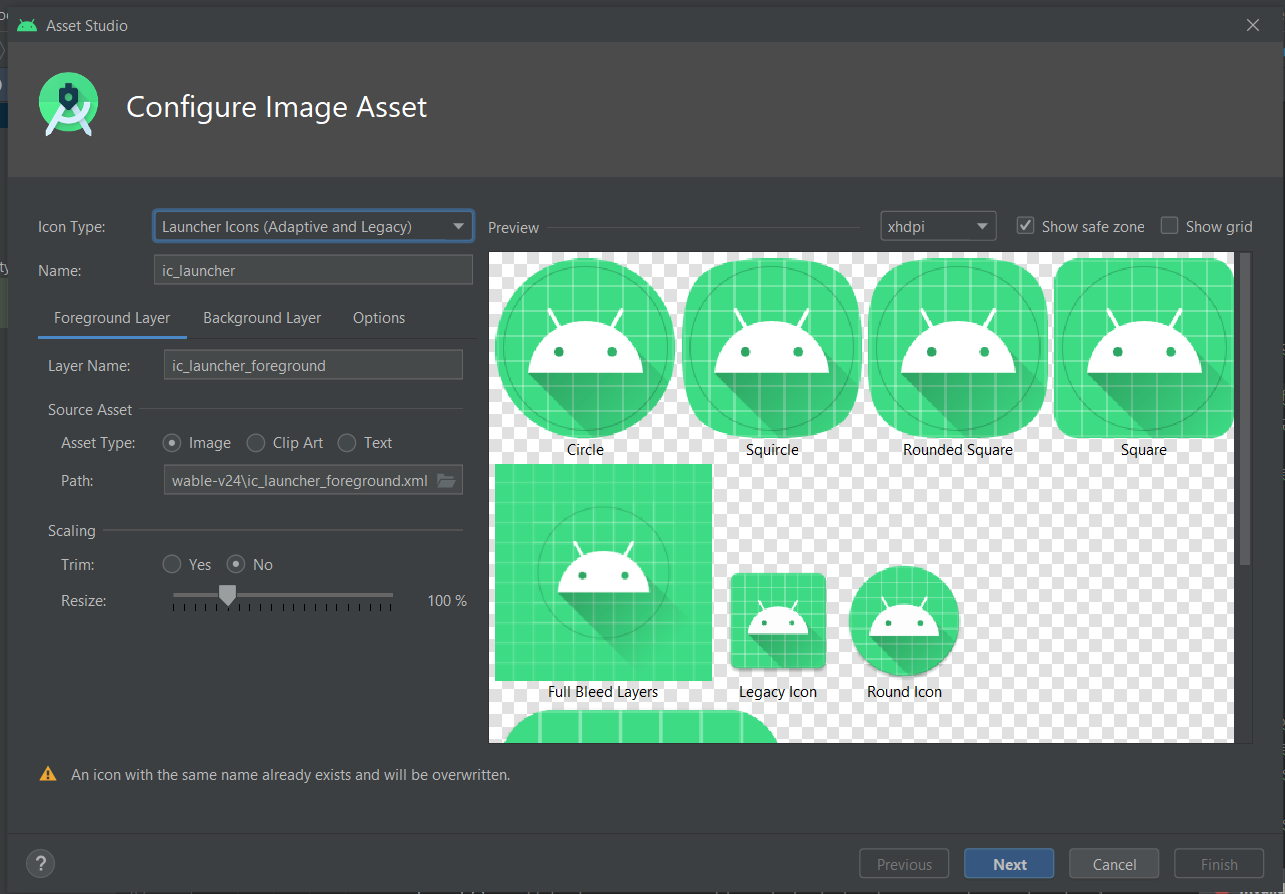Screen dimensions: 1285x894
Task: Open the Icon Type dropdown
Action: (x=313, y=227)
